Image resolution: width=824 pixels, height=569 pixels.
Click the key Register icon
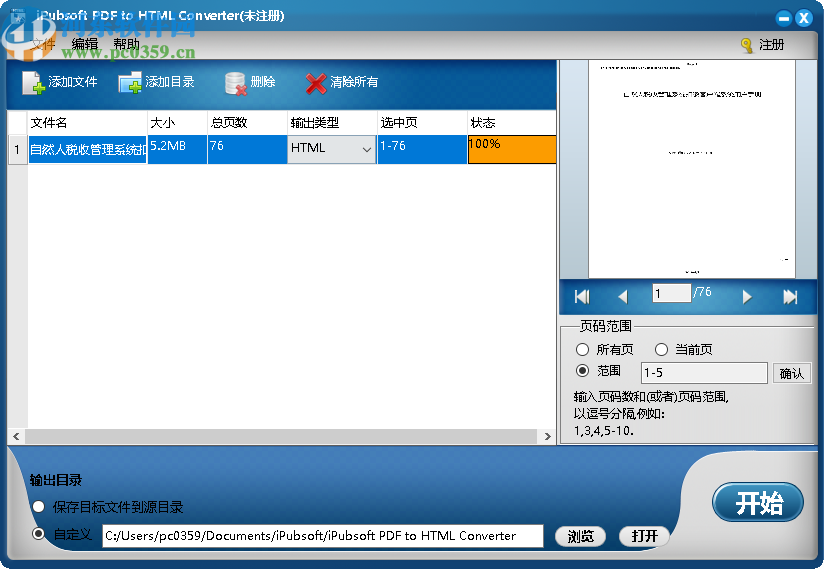[x=746, y=46]
